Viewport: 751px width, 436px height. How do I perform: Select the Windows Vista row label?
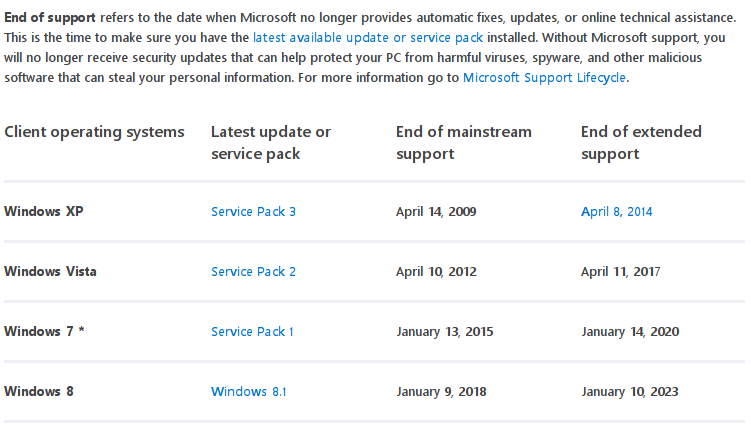tap(50, 272)
